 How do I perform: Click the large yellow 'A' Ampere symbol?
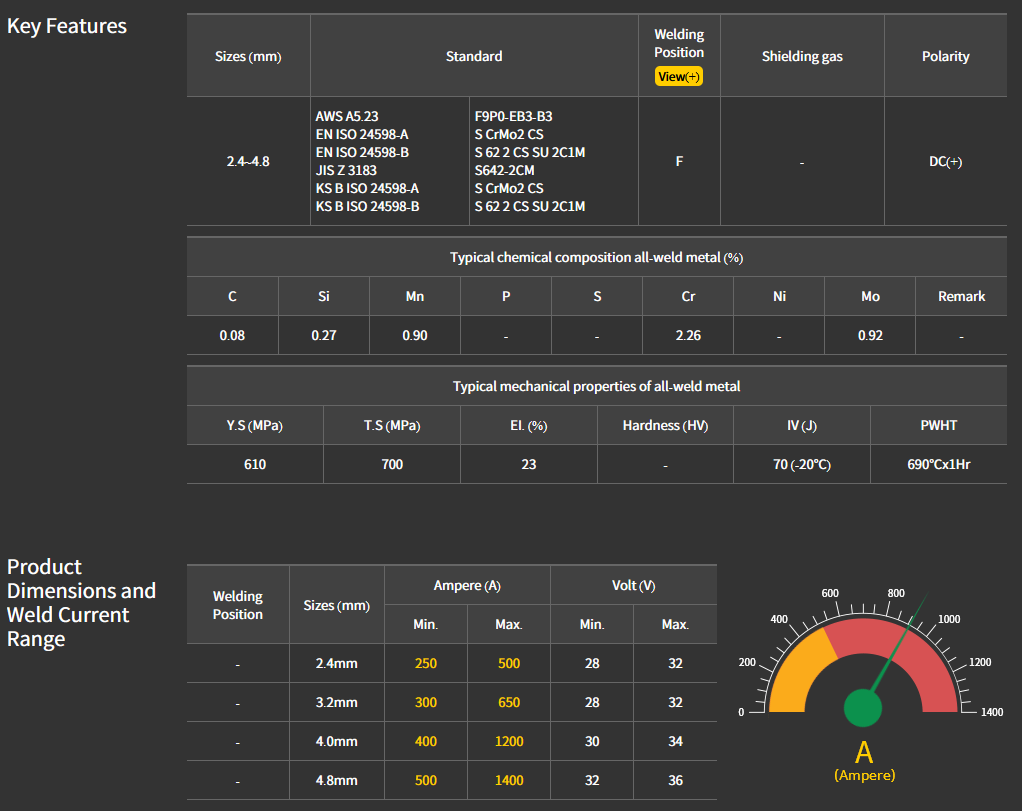[864, 752]
